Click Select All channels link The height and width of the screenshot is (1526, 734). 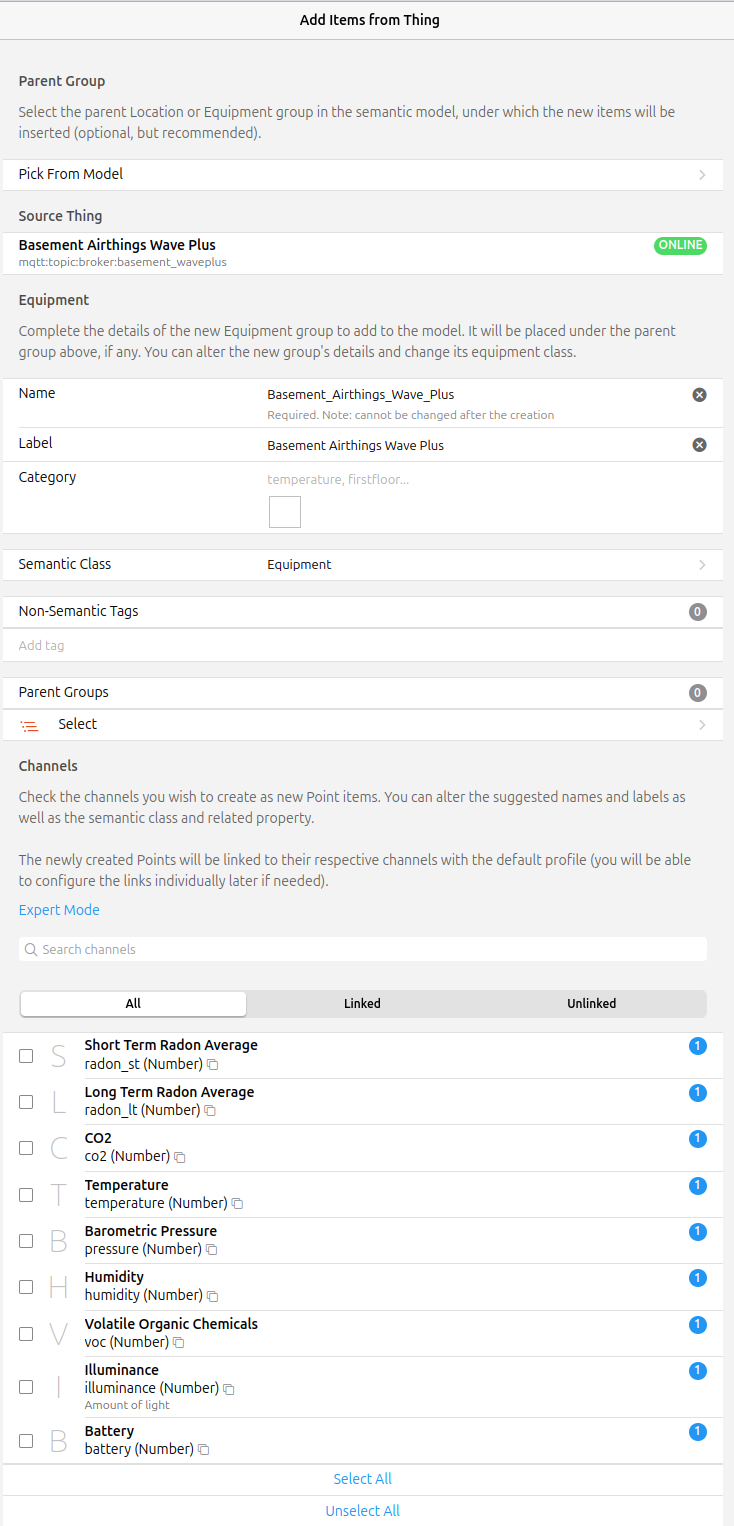(x=362, y=1479)
